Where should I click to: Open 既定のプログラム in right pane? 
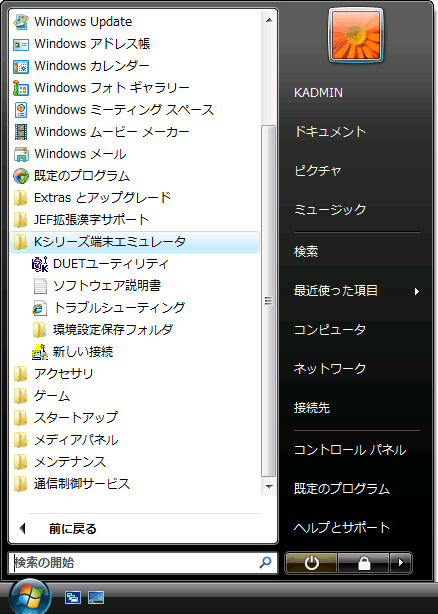coord(342,489)
